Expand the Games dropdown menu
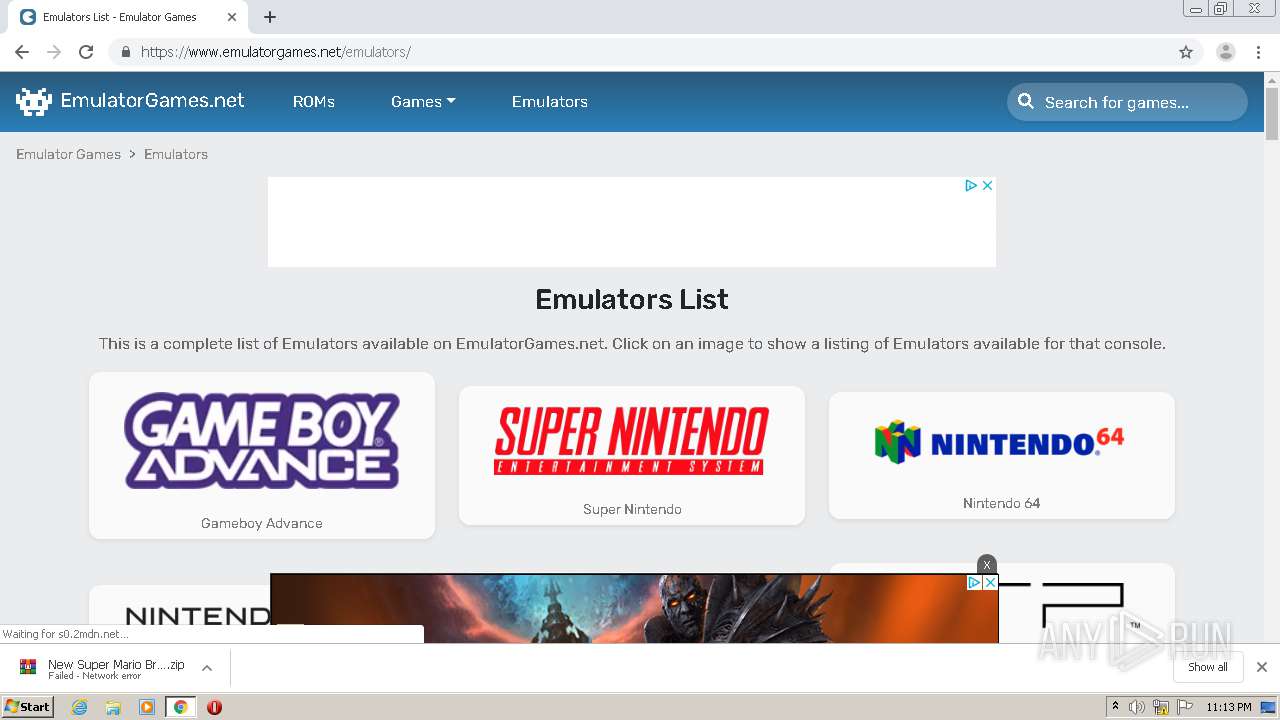Image resolution: width=1280 pixels, height=720 pixels. 423,101
